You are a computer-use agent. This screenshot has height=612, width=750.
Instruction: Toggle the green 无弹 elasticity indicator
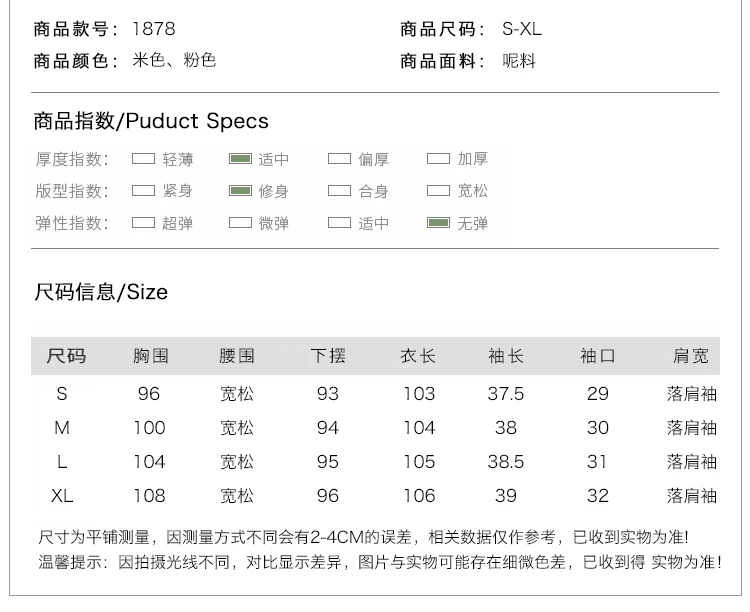click(x=438, y=223)
